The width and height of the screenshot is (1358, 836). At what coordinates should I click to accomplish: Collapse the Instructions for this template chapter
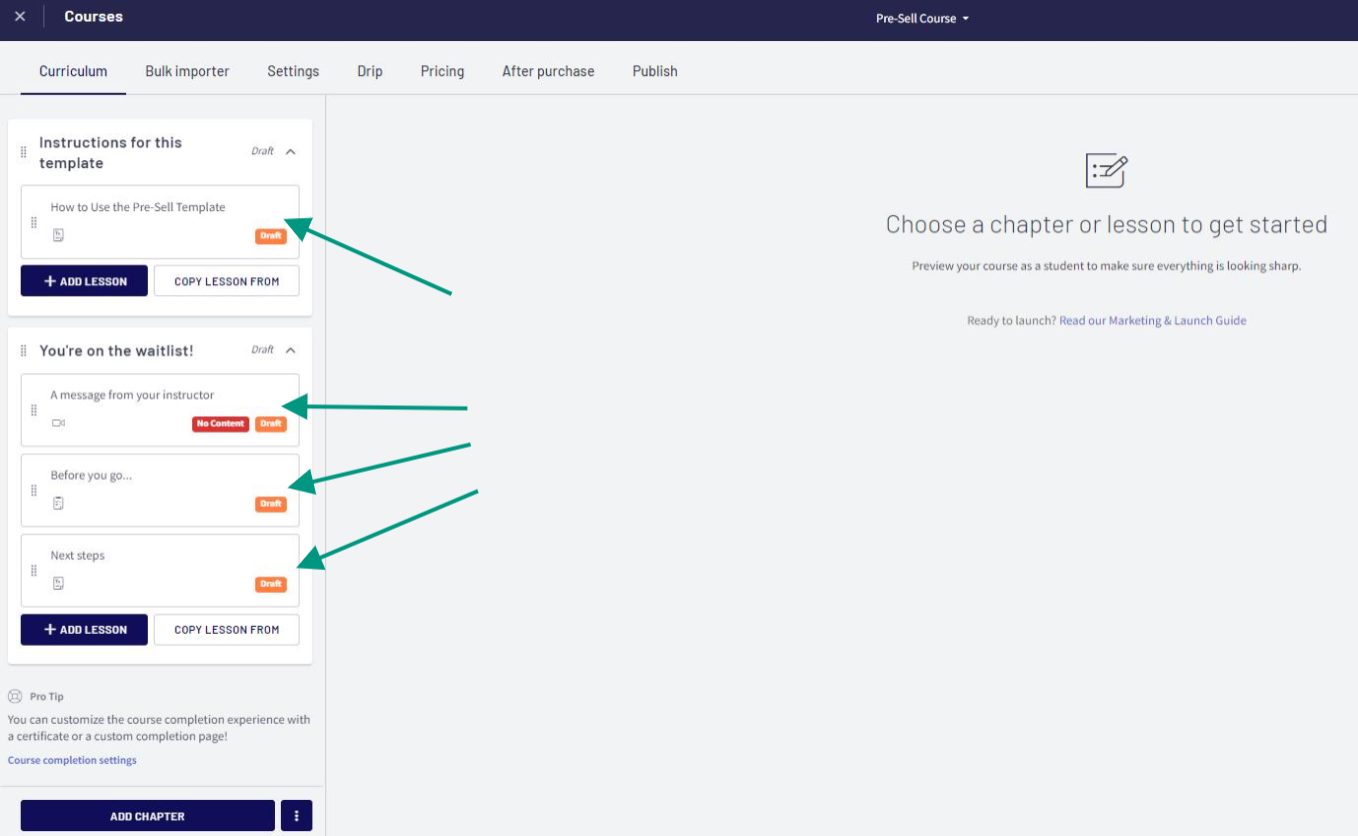[x=291, y=152]
